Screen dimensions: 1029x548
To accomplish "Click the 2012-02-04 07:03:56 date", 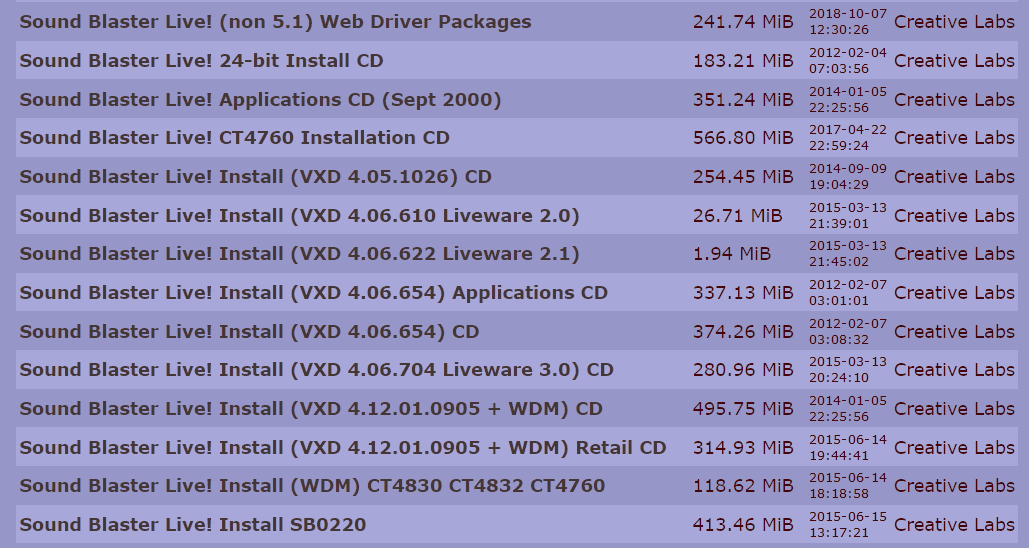I will click(848, 60).
